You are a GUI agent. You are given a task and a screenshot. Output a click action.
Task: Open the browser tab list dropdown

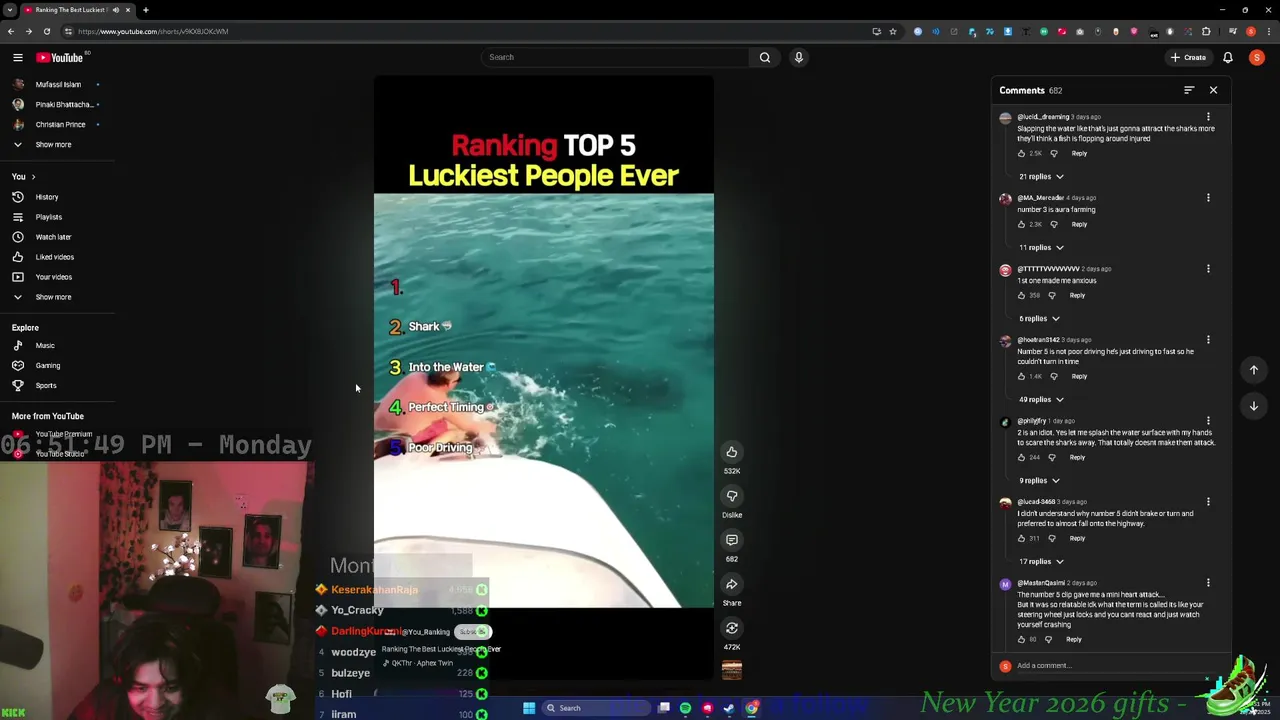[9, 10]
